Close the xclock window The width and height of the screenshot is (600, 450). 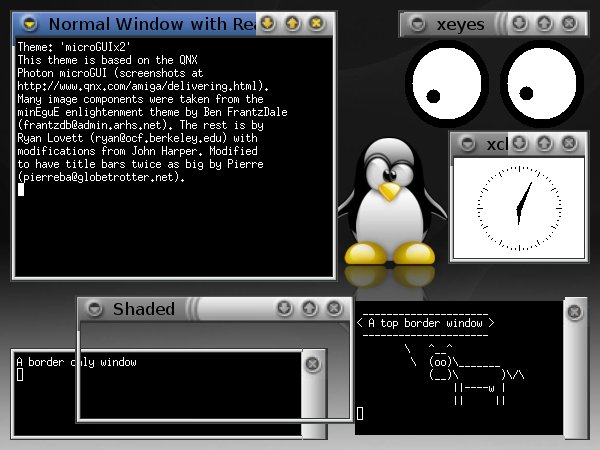click(x=569, y=143)
